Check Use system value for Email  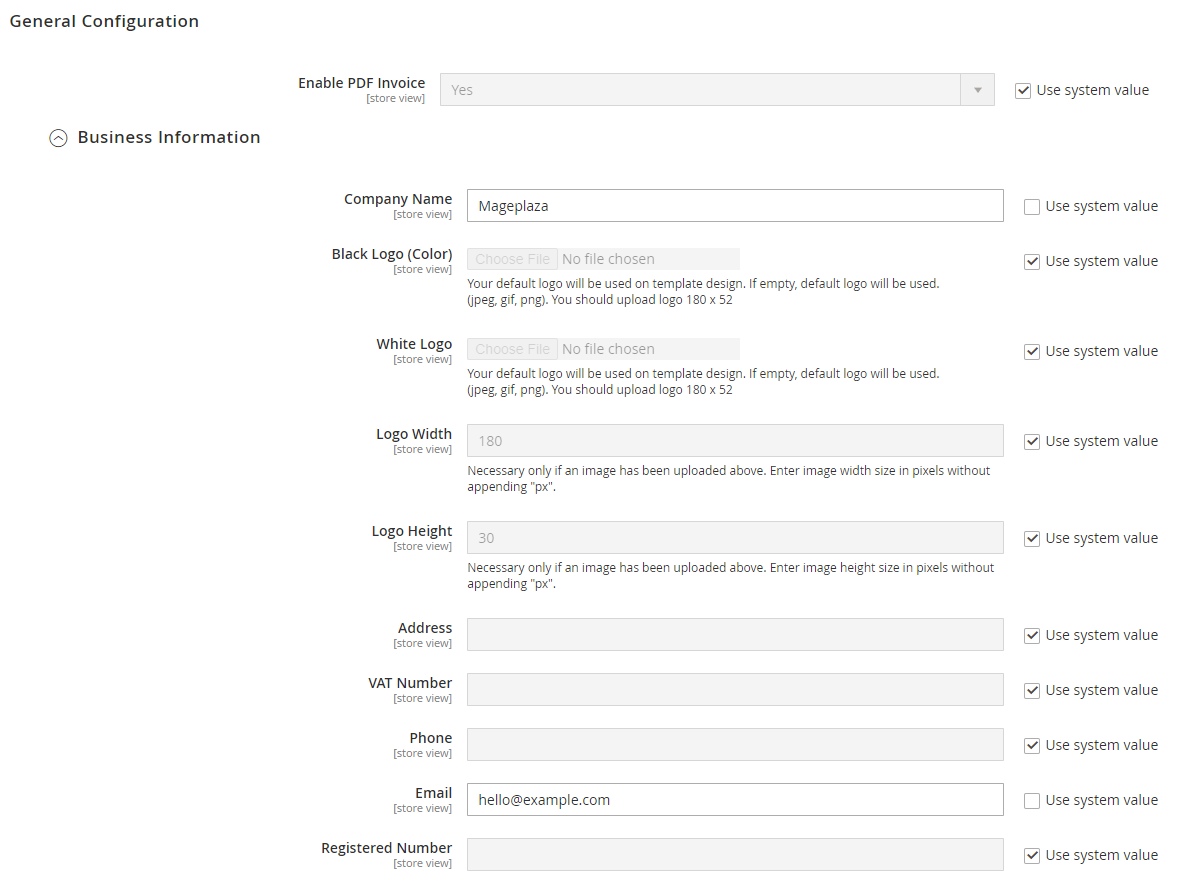1032,801
